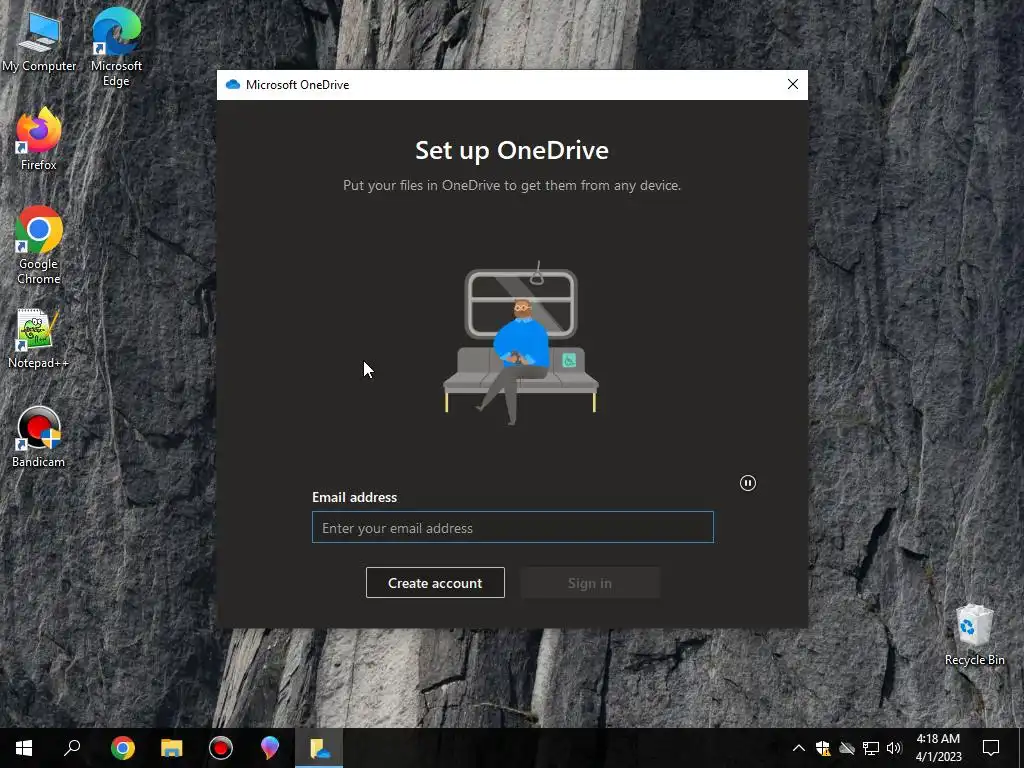Click in the Email address field
The height and width of the screenshot is (768, 1024).
click(513, 527)
